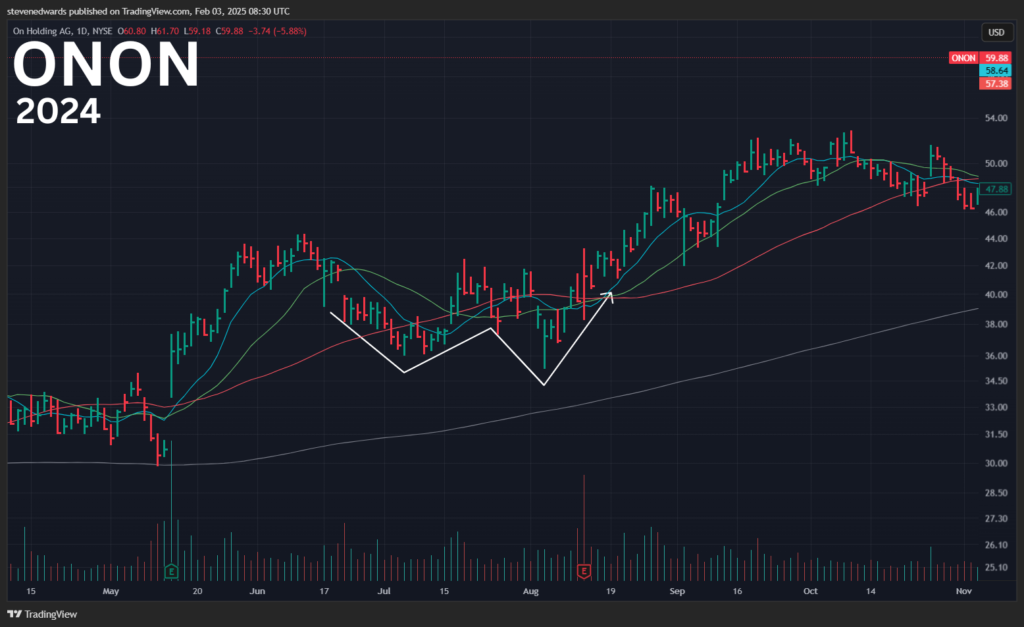Click the -3.74 (-5.88%) change value
The height and width of the screenshot is (627, 1024).
coord(277,31)
